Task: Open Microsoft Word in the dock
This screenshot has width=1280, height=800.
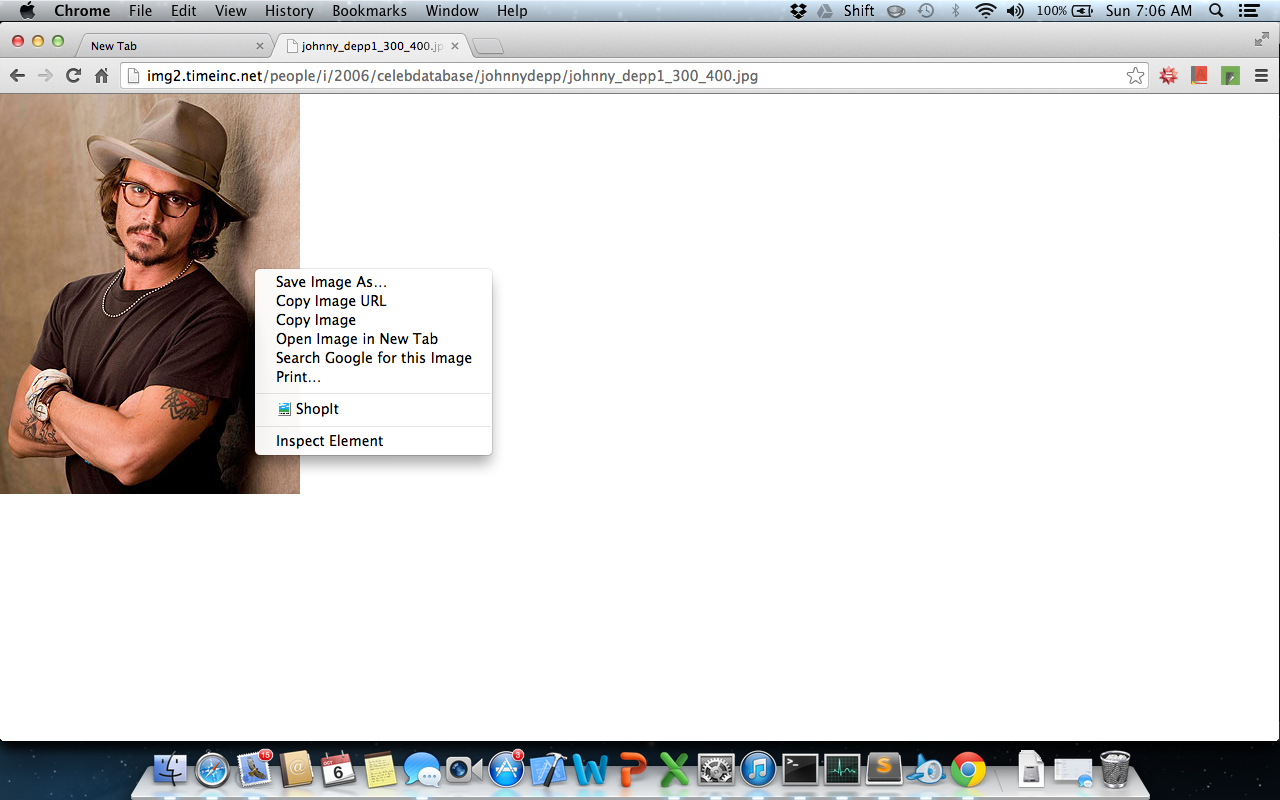Action: coord(590,770)
